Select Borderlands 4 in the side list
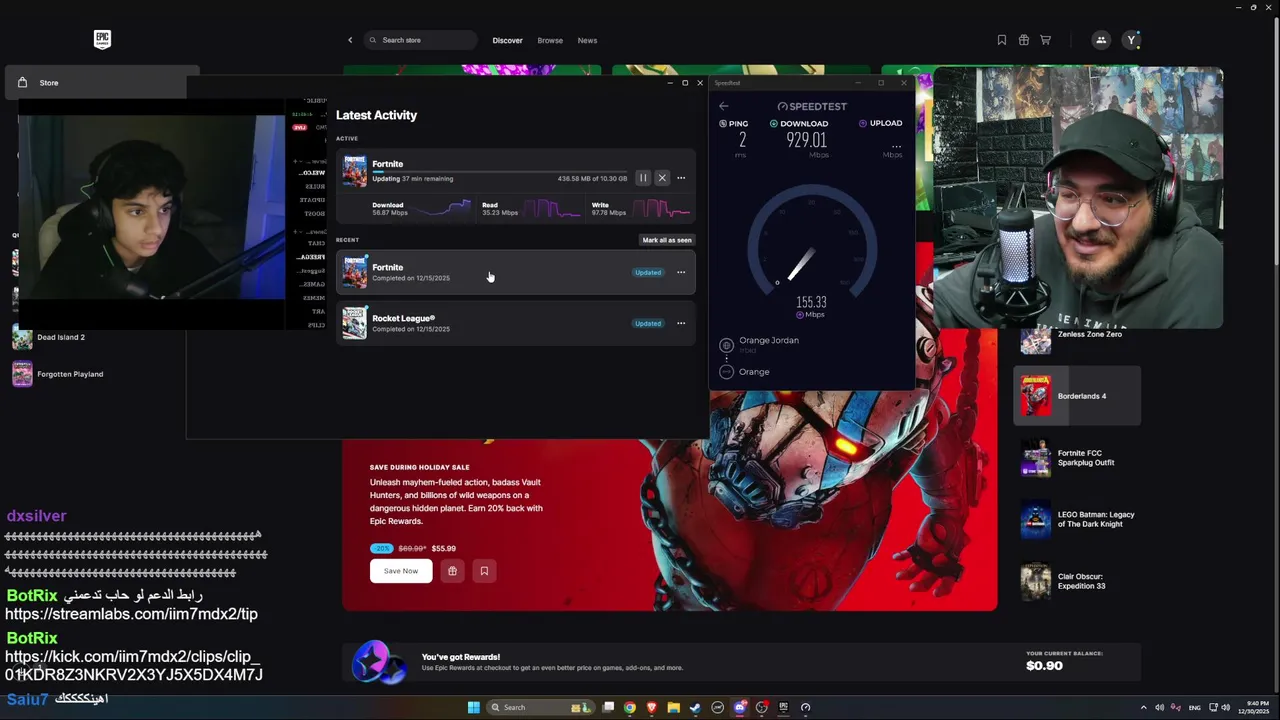Viewport: 1280px width, 720px height. click(x=1077, y=396)
